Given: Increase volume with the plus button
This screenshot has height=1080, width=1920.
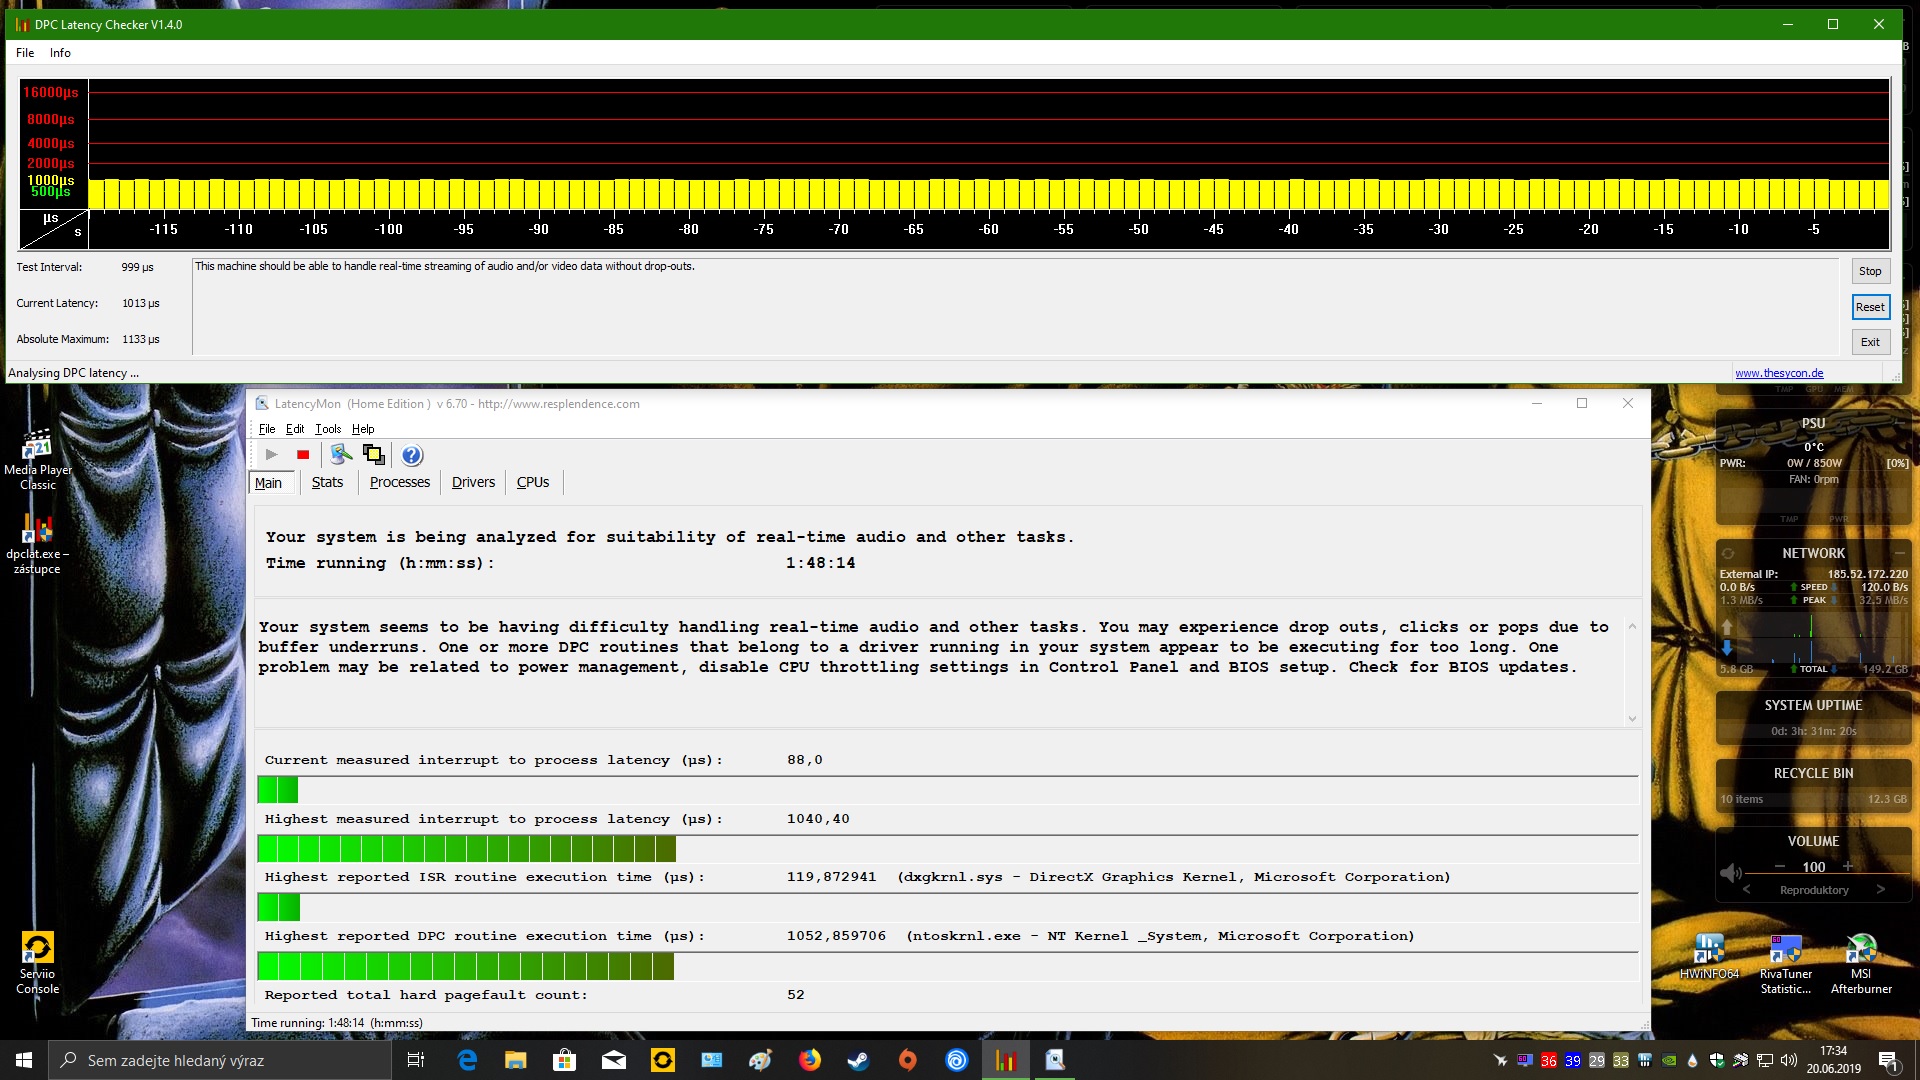Looking at the screenshot, I should pyautogui.click(x=1847, y=866).
